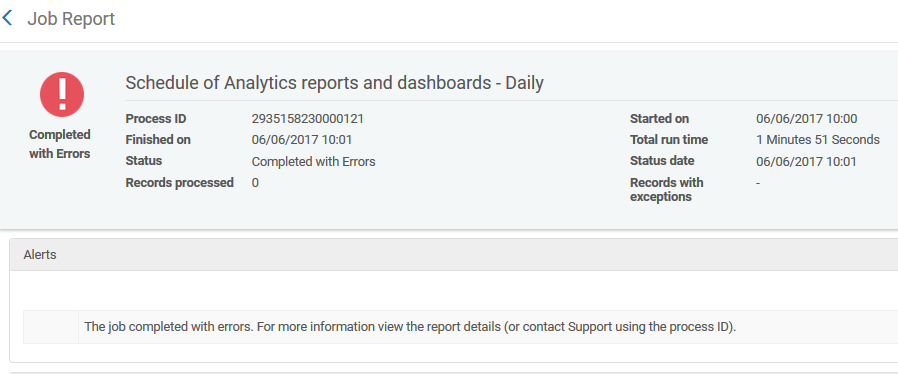898x374 pixels.
Task: Click the Status date label
Action: [x=662, y=161]
